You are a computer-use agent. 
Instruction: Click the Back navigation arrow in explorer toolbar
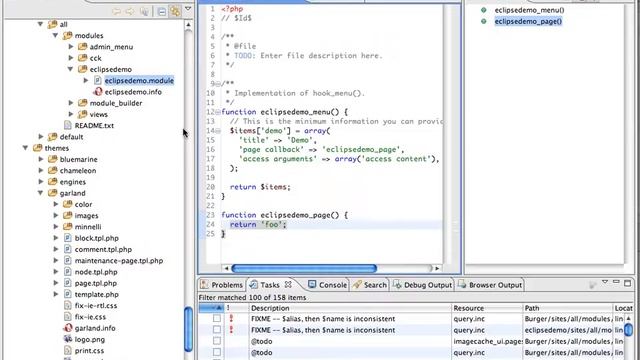tap(117, 11)
